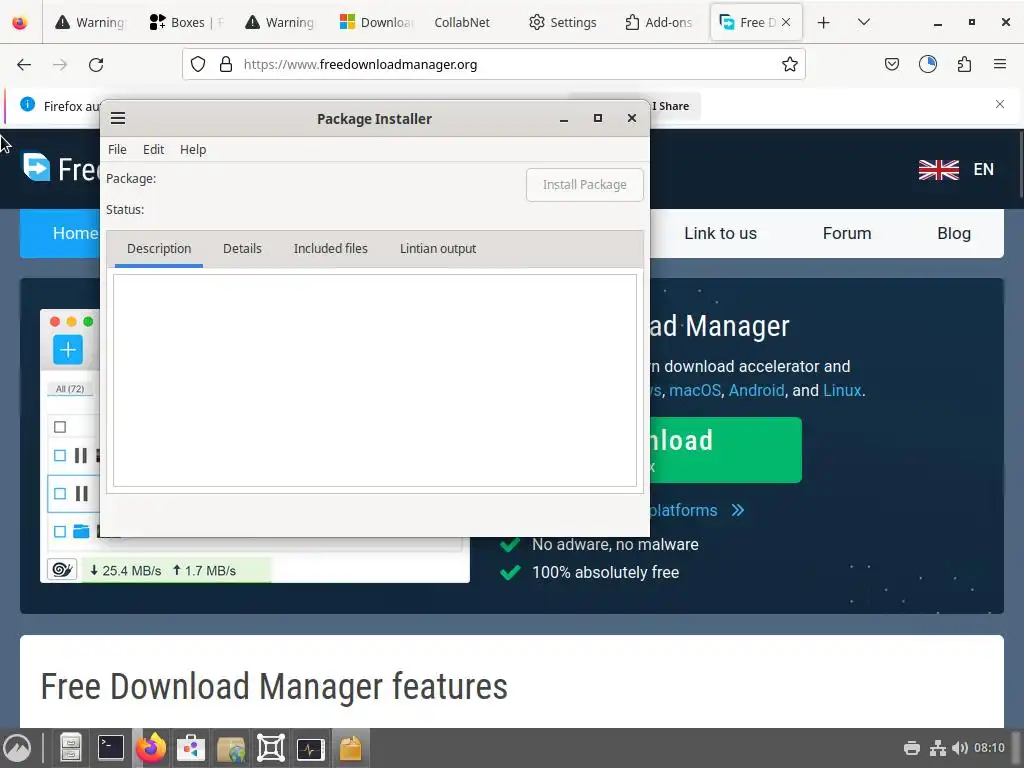Open the package with globe taskbar icon
The image size is (1024, 768).
click(231, 748)
